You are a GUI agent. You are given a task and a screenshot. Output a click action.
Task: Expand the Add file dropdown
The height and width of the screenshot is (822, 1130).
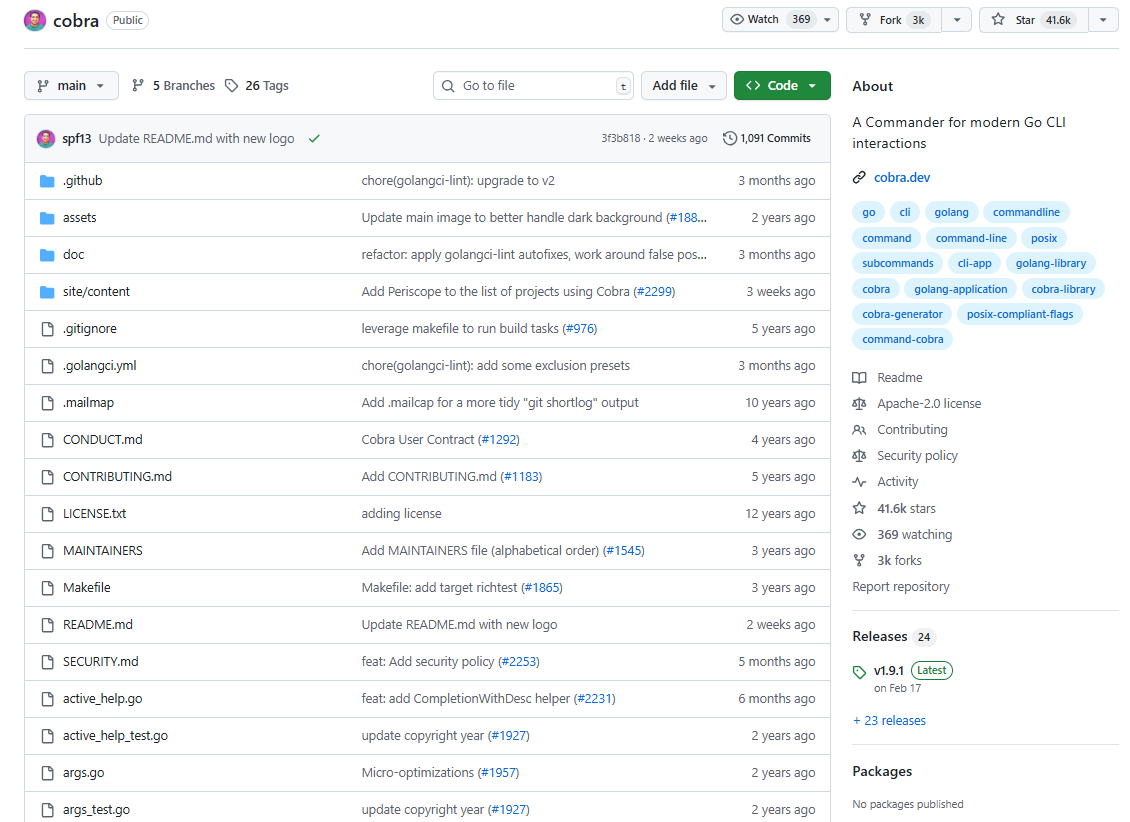point(683,86)
